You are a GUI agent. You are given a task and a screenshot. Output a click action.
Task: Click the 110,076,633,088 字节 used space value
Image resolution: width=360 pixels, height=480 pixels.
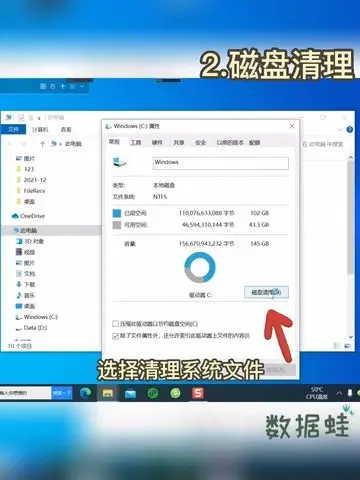[x=207, y=213]
